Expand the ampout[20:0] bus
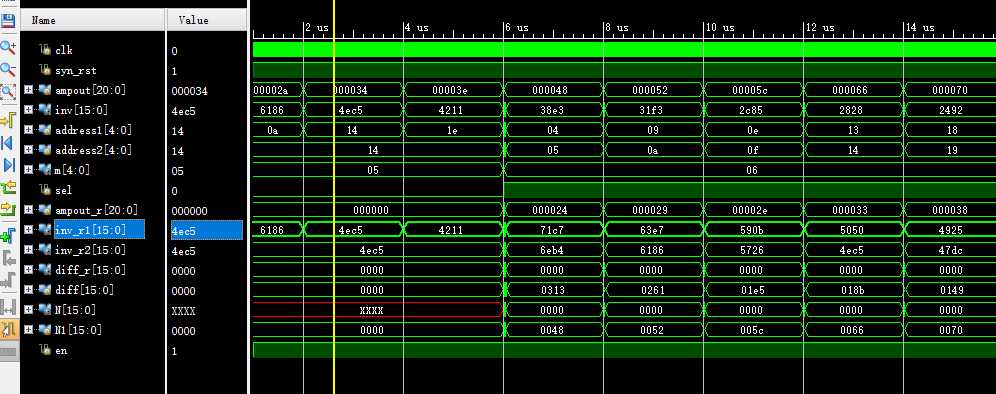The image size is (996, 394). (28, 90)
